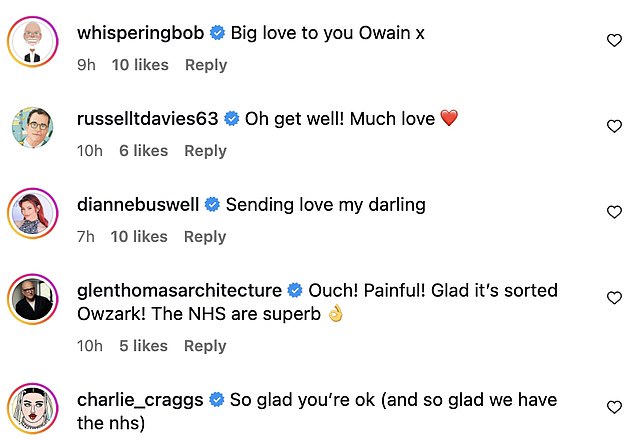Image resolution: width=634 pixels, height=441 pixels.
Task: Click the verified badge next to glenthomasarchitecture
Action: point(295,291)
